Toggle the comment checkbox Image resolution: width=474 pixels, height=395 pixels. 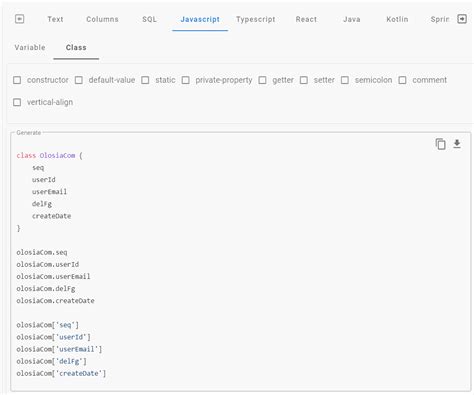coord(402,80)
